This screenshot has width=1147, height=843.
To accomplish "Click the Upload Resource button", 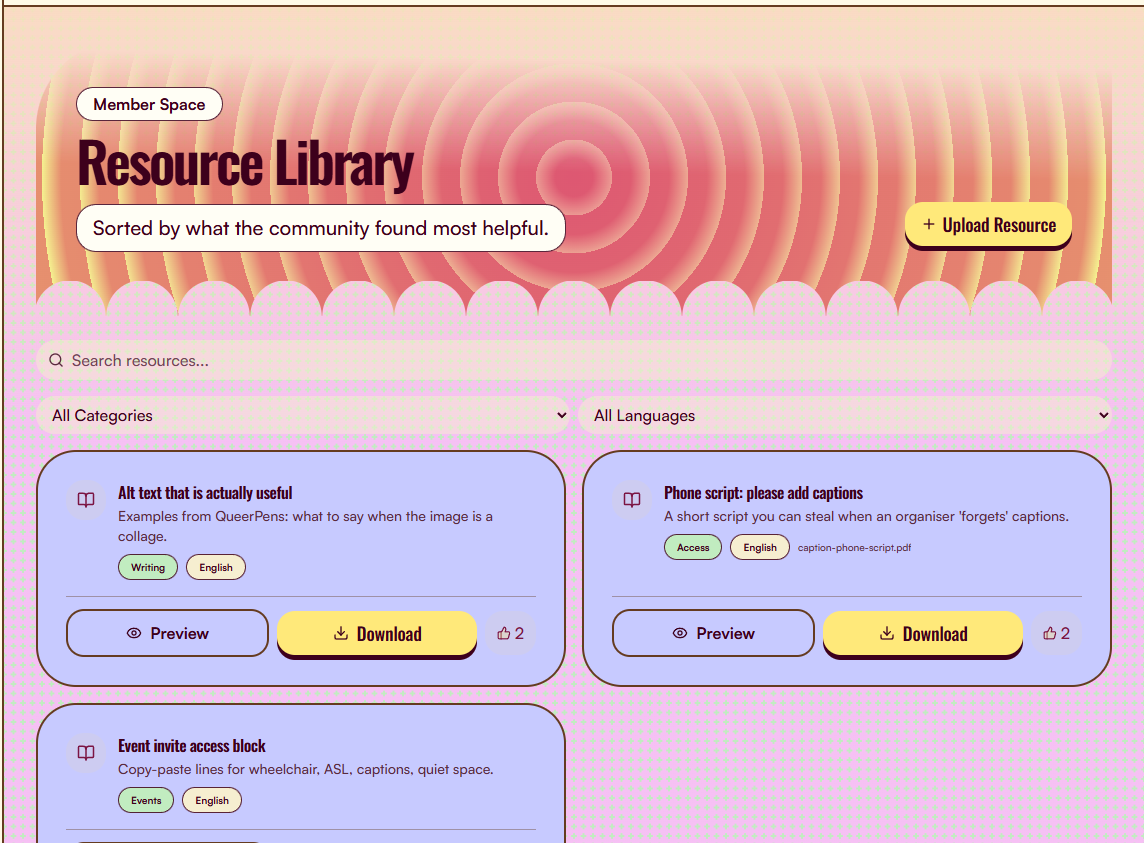I will 988,225.
